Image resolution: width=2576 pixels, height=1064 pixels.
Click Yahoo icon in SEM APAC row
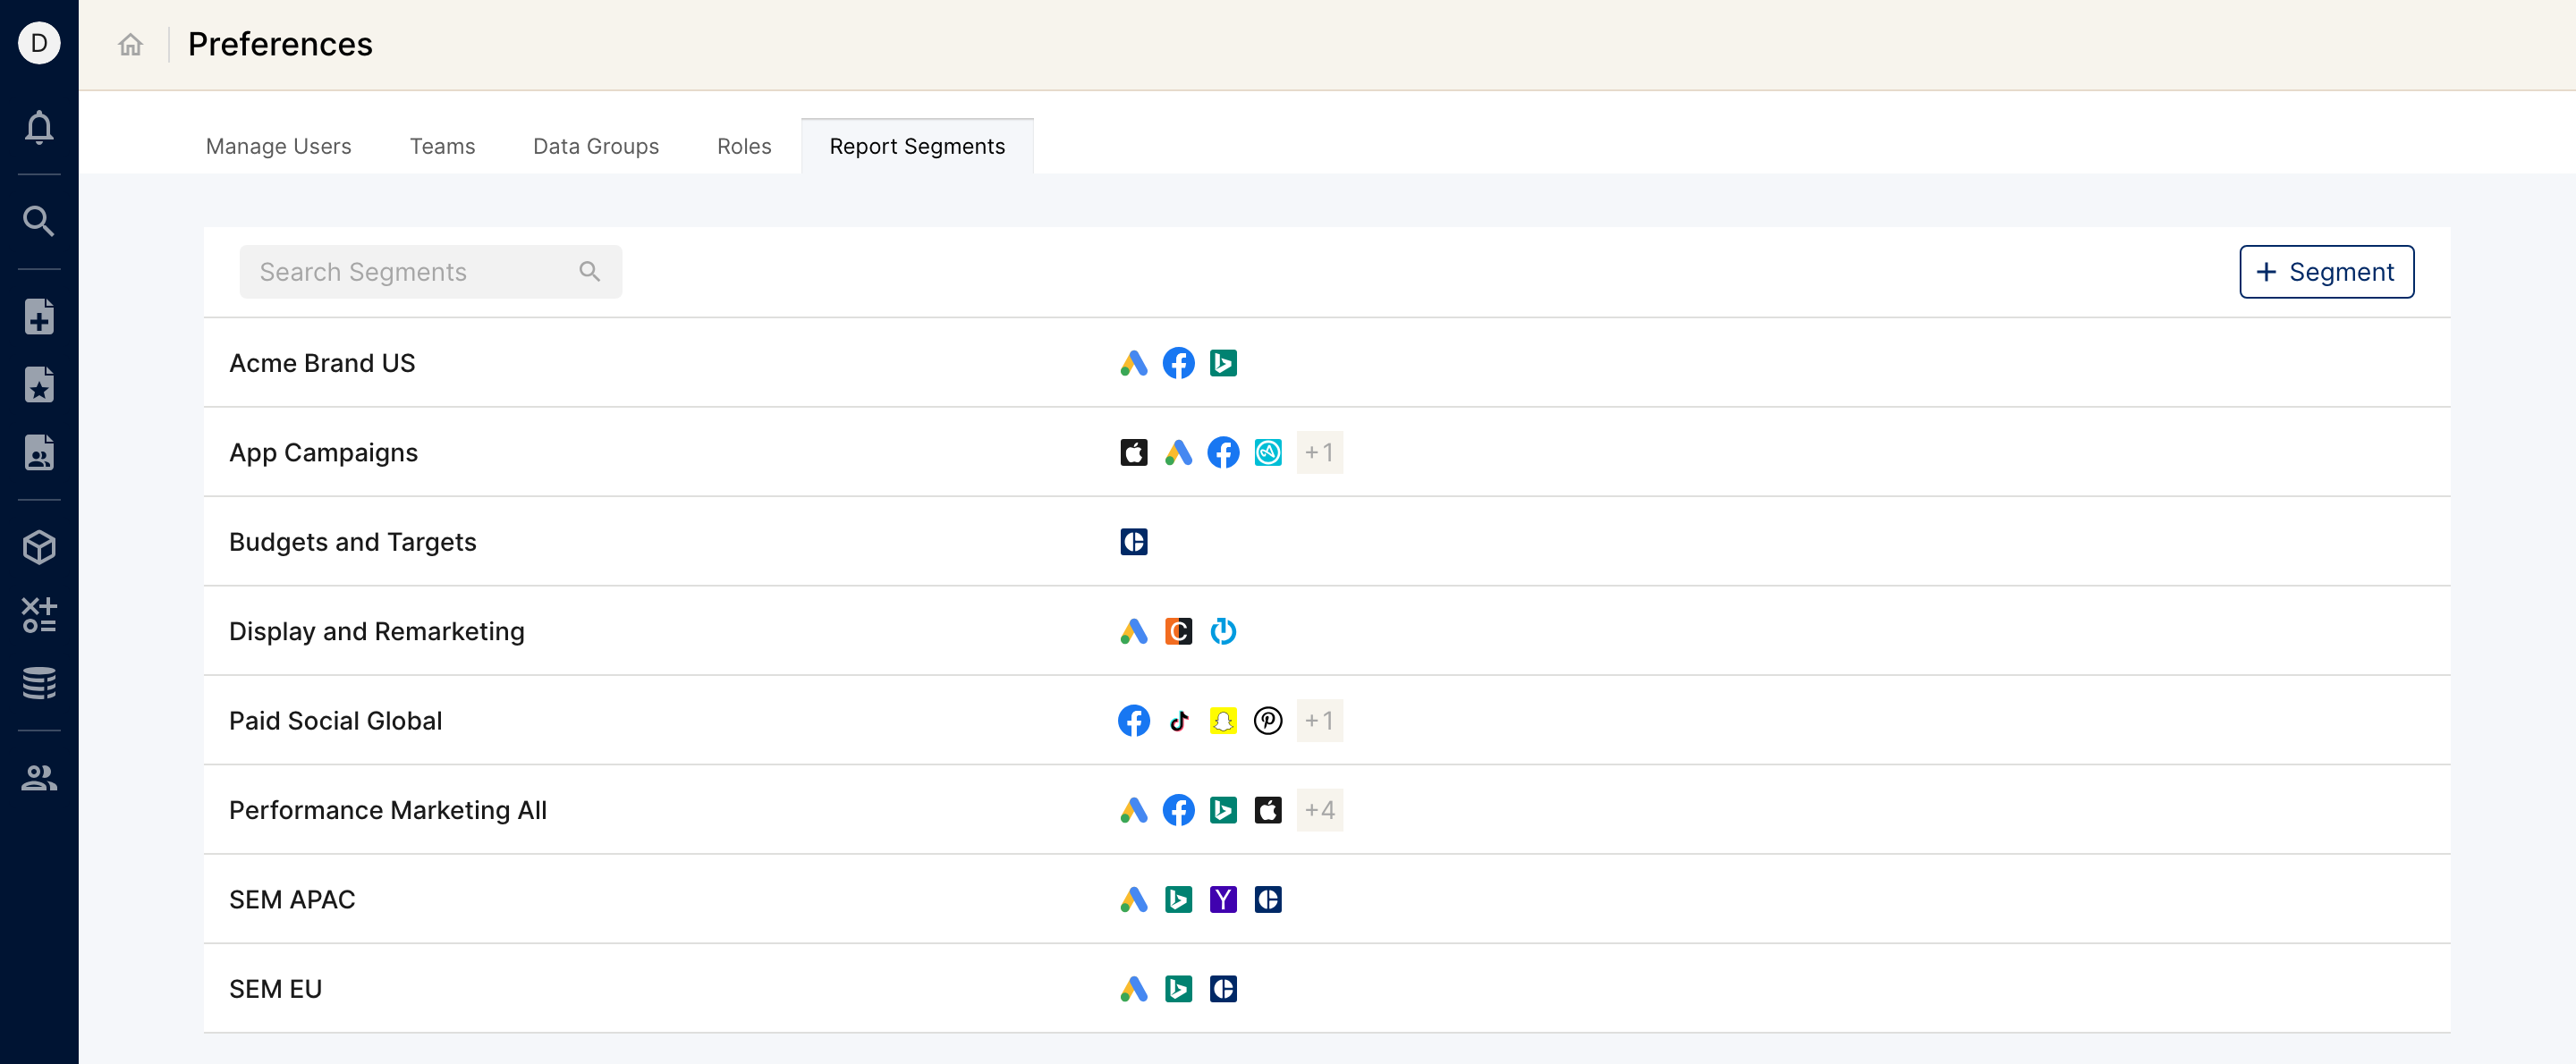point(1223,900)
